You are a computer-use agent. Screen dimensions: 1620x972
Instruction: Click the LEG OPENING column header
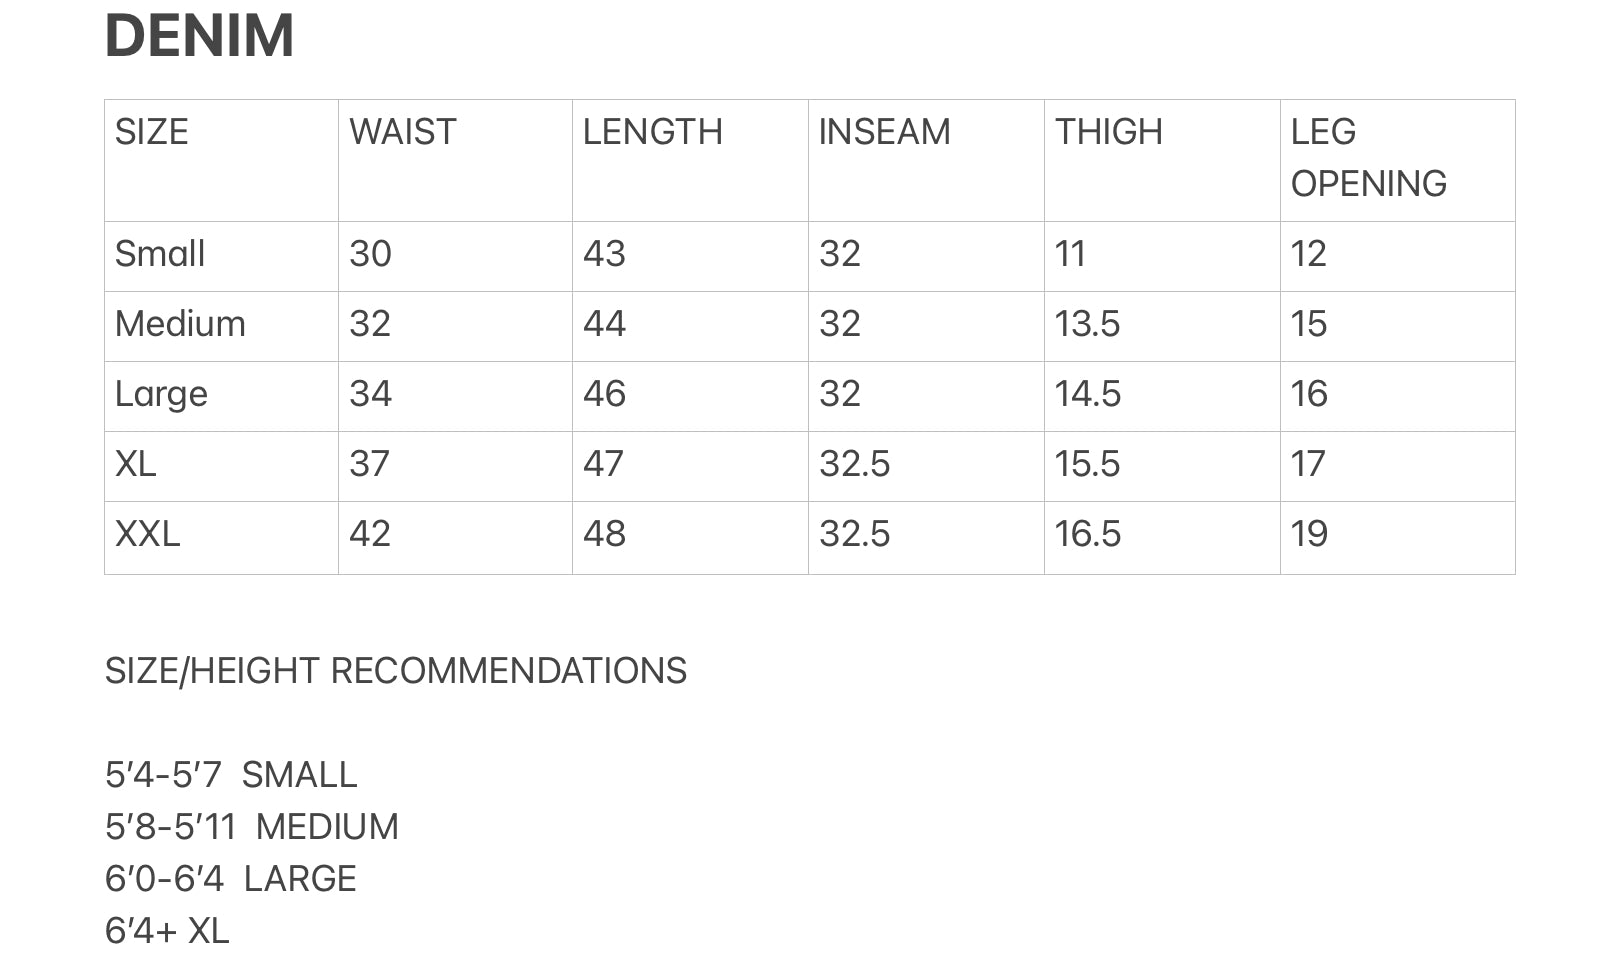[1369, 158]
